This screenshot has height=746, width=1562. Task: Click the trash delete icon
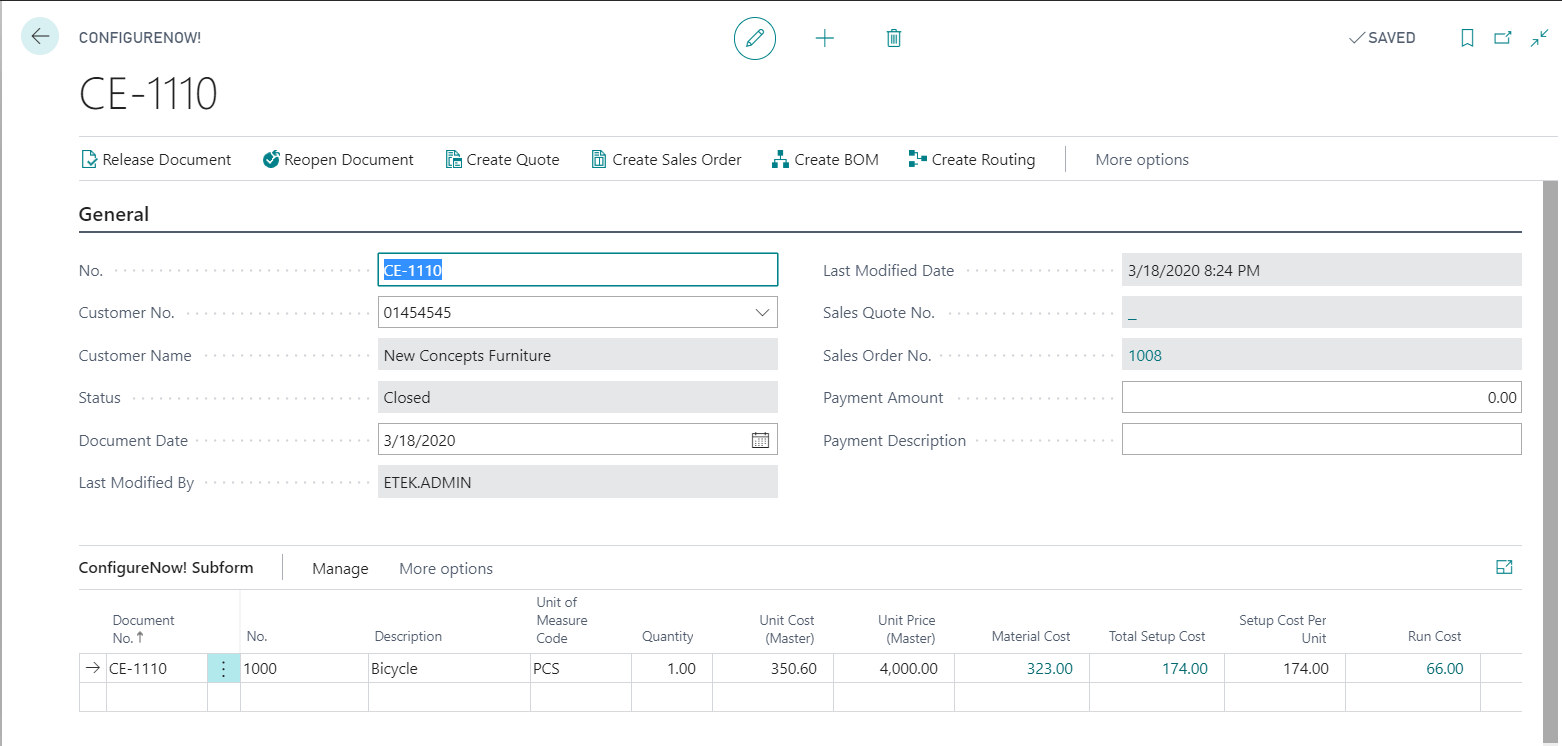894,38
